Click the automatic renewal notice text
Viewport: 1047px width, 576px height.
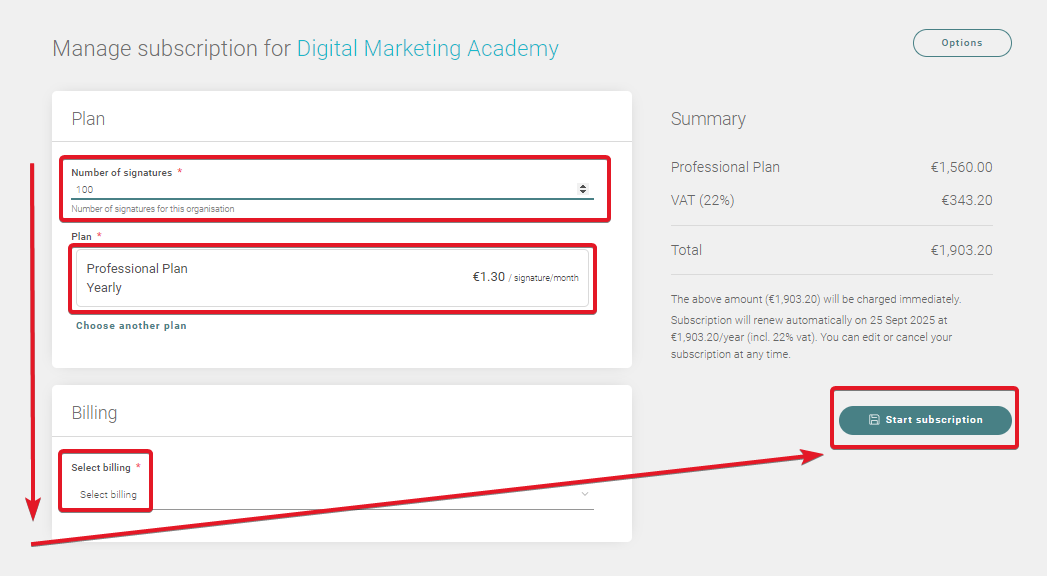[x=811, y=337]
